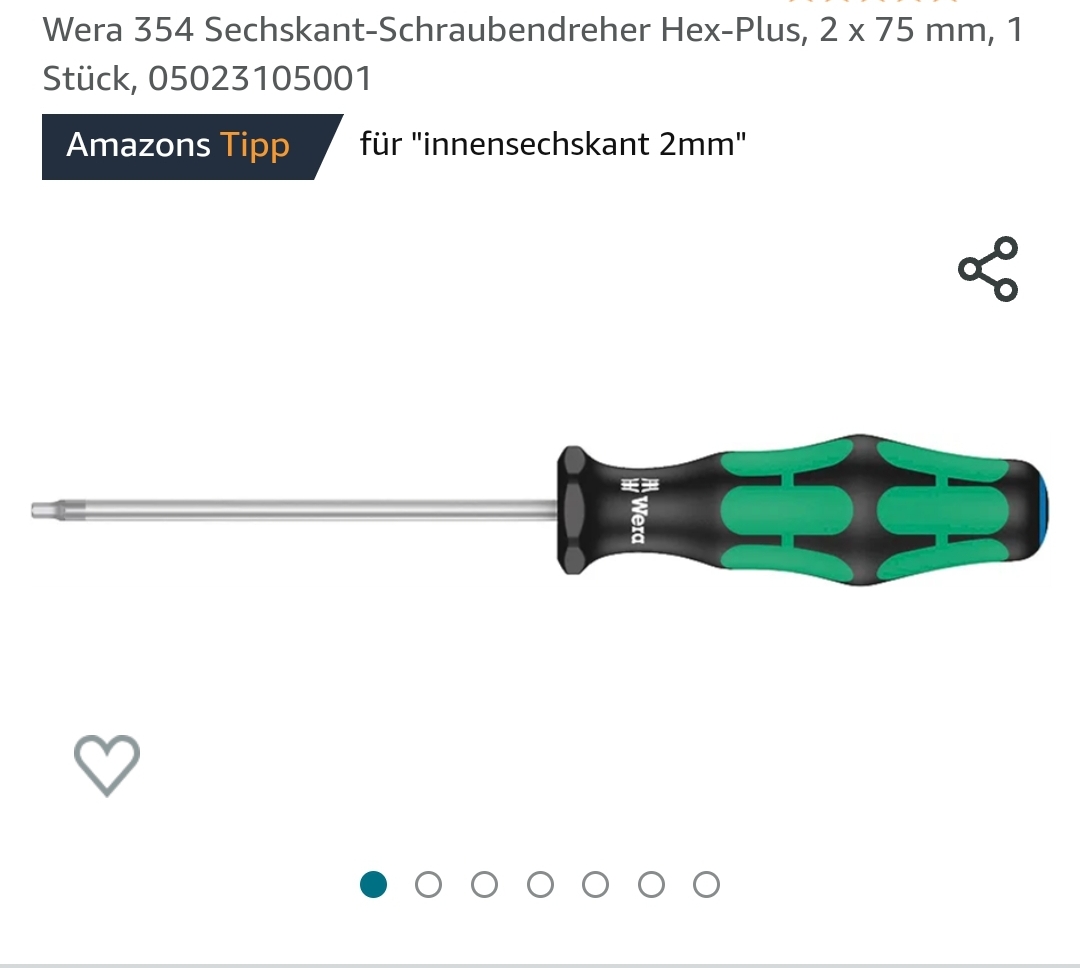The width and height of the screenshot is (1080, 968).
Task: Tap the share icon
Action: pos(988,269)
